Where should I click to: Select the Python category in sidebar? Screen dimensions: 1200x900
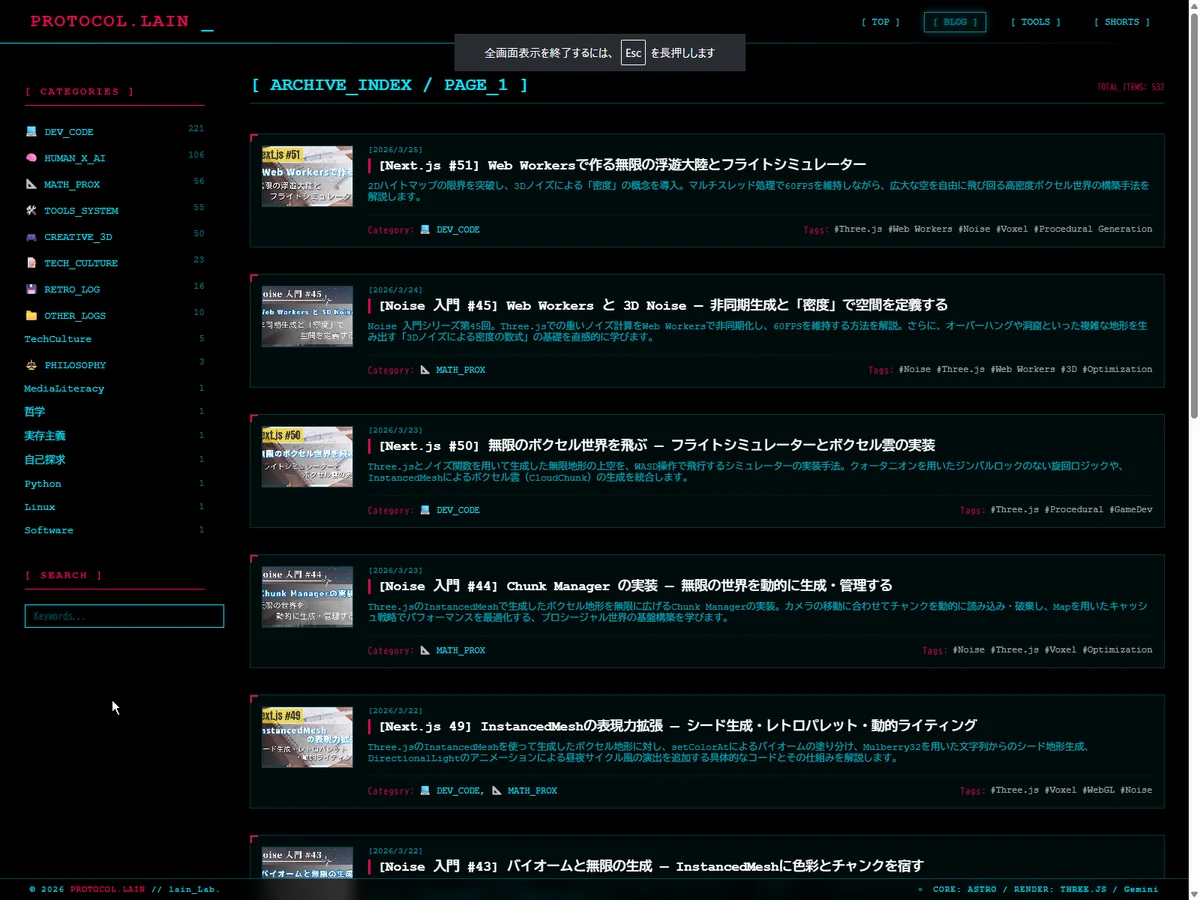pyautogui.click(x=43, y=484)
